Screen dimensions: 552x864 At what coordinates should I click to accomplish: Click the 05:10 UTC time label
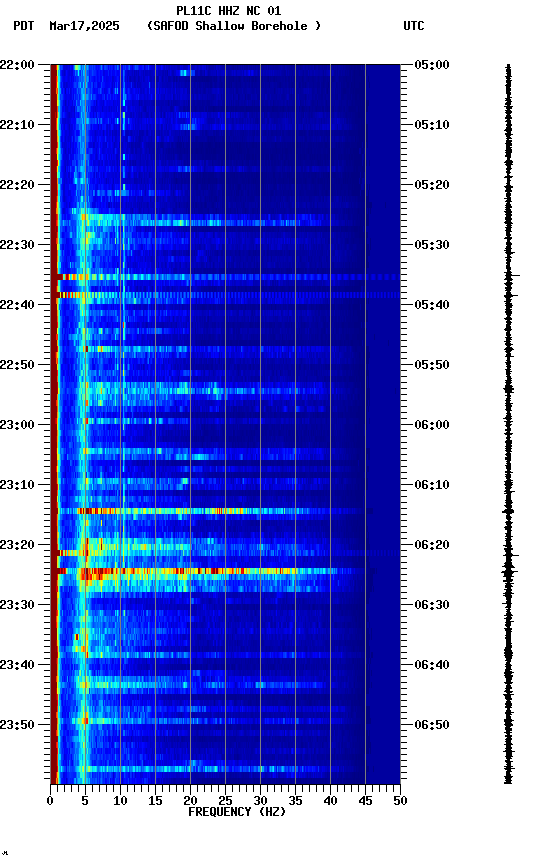(x=432, y=125)
